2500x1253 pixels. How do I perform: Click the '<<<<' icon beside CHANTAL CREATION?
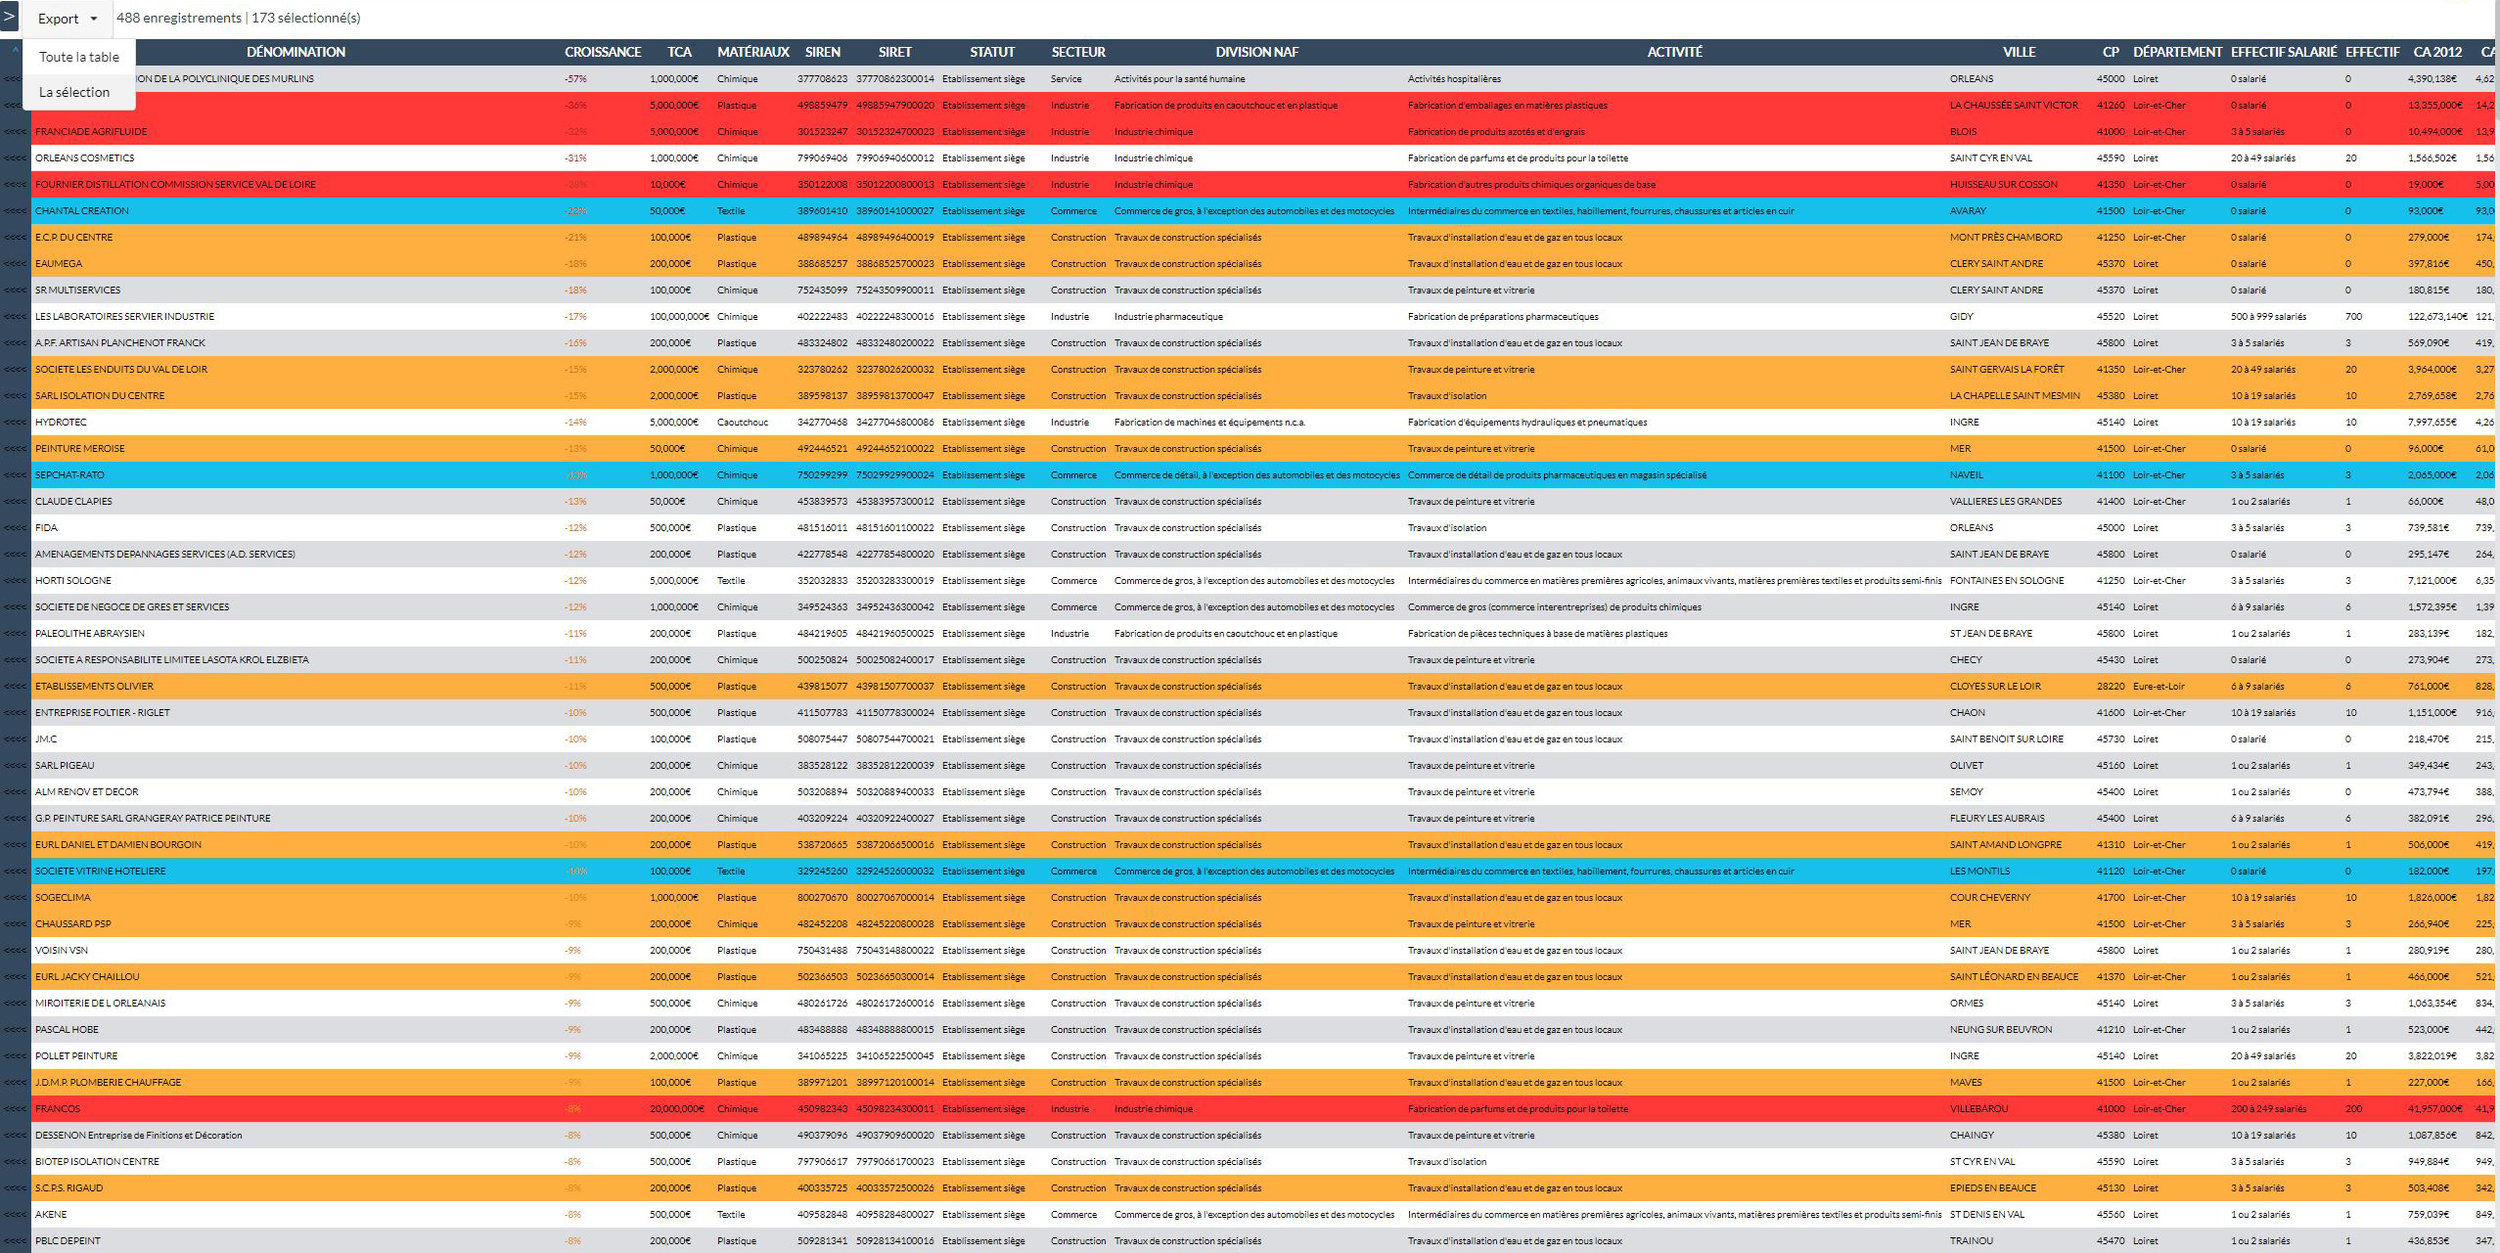(x=15, y=211)
